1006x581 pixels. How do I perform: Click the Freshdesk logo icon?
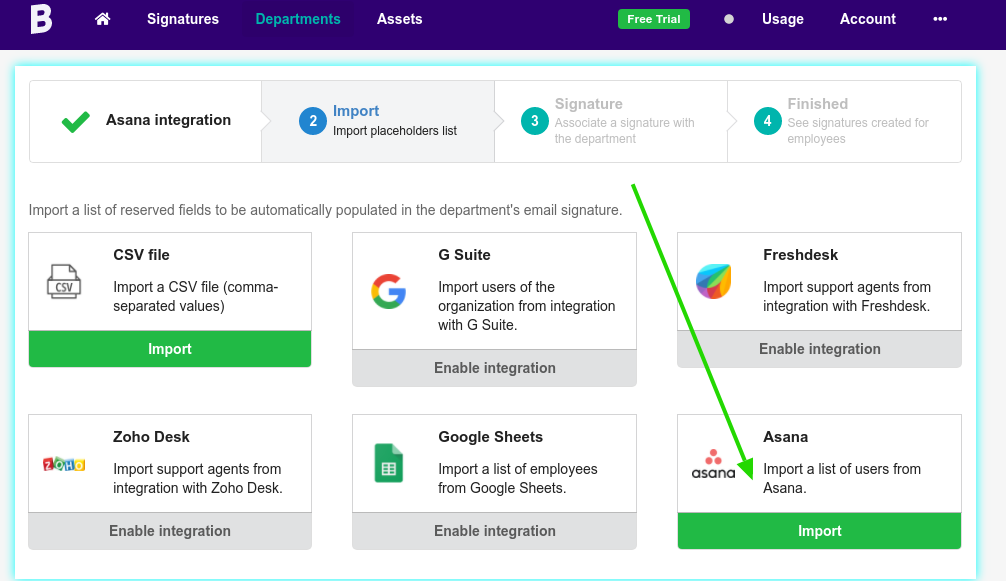point(713,281)
